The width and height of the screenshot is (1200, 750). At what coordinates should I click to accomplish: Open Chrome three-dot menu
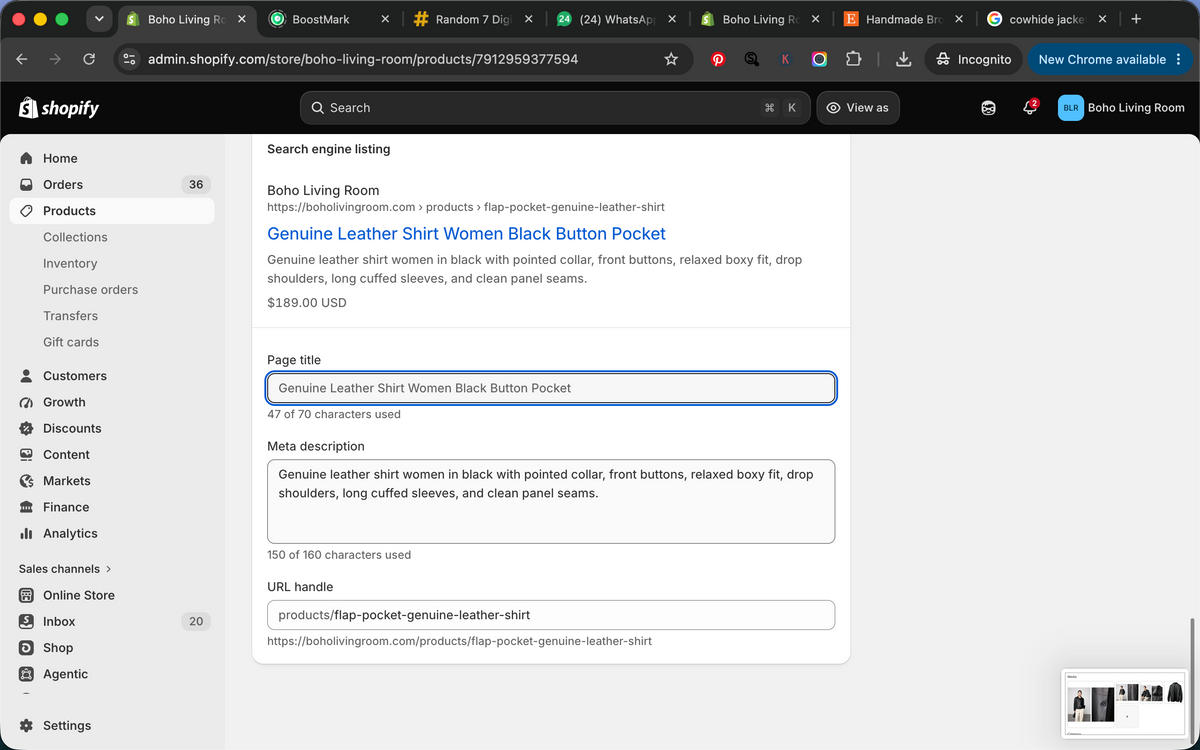(1179, 59)
